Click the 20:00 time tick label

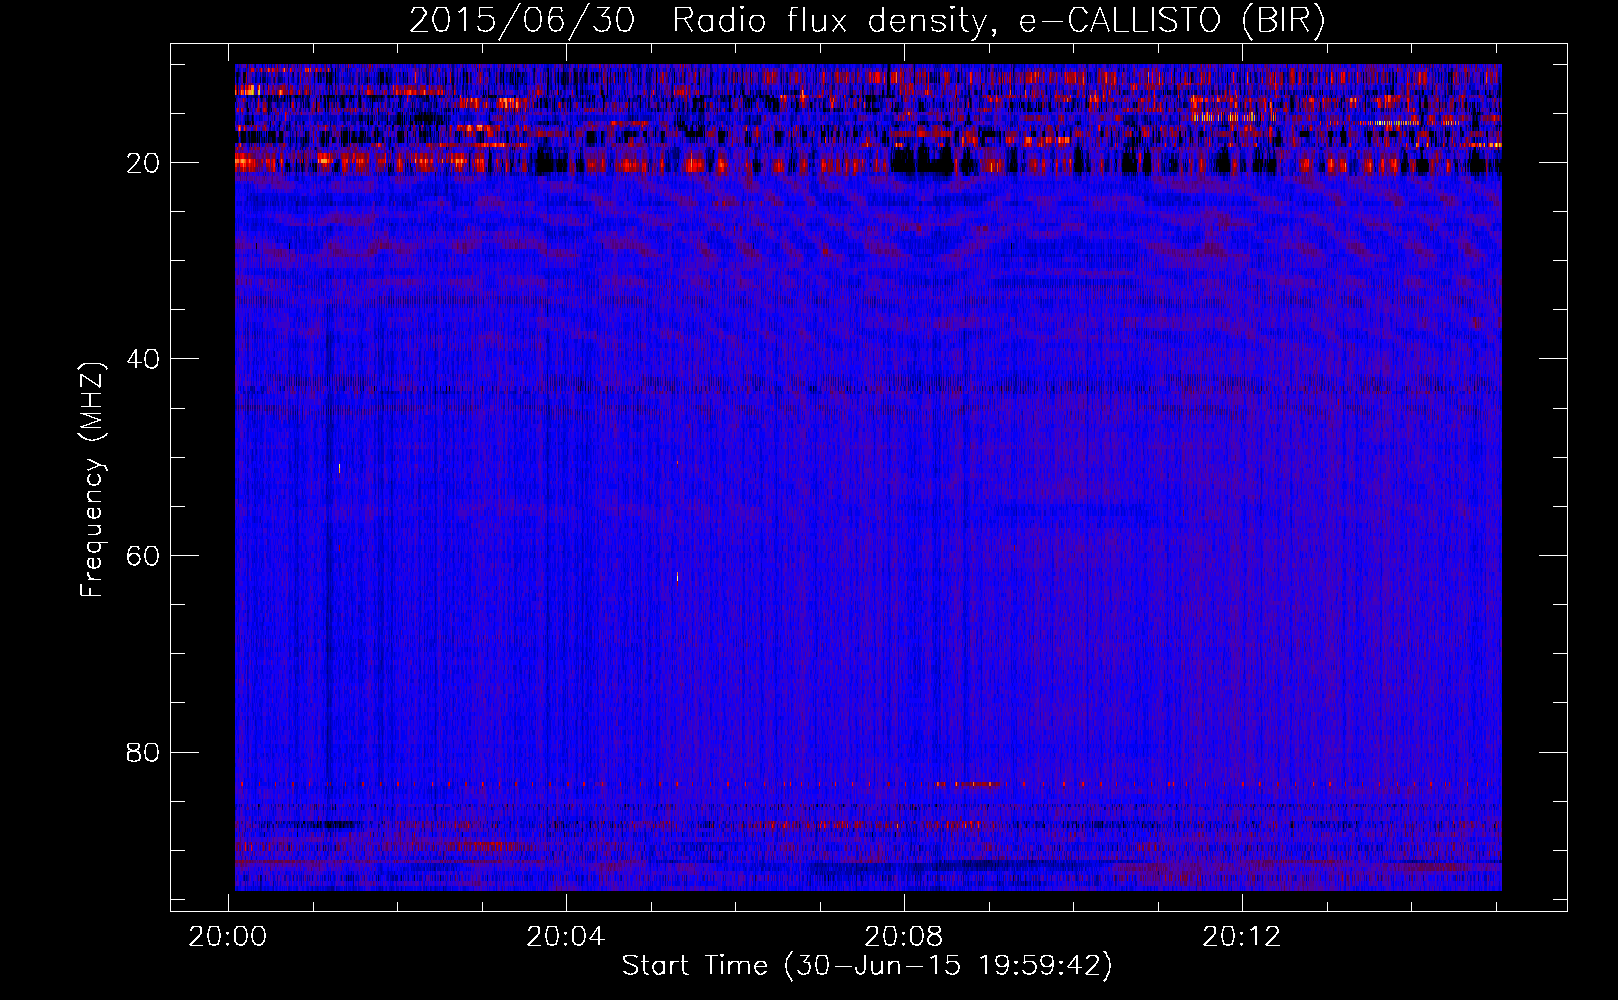[228, 937]
